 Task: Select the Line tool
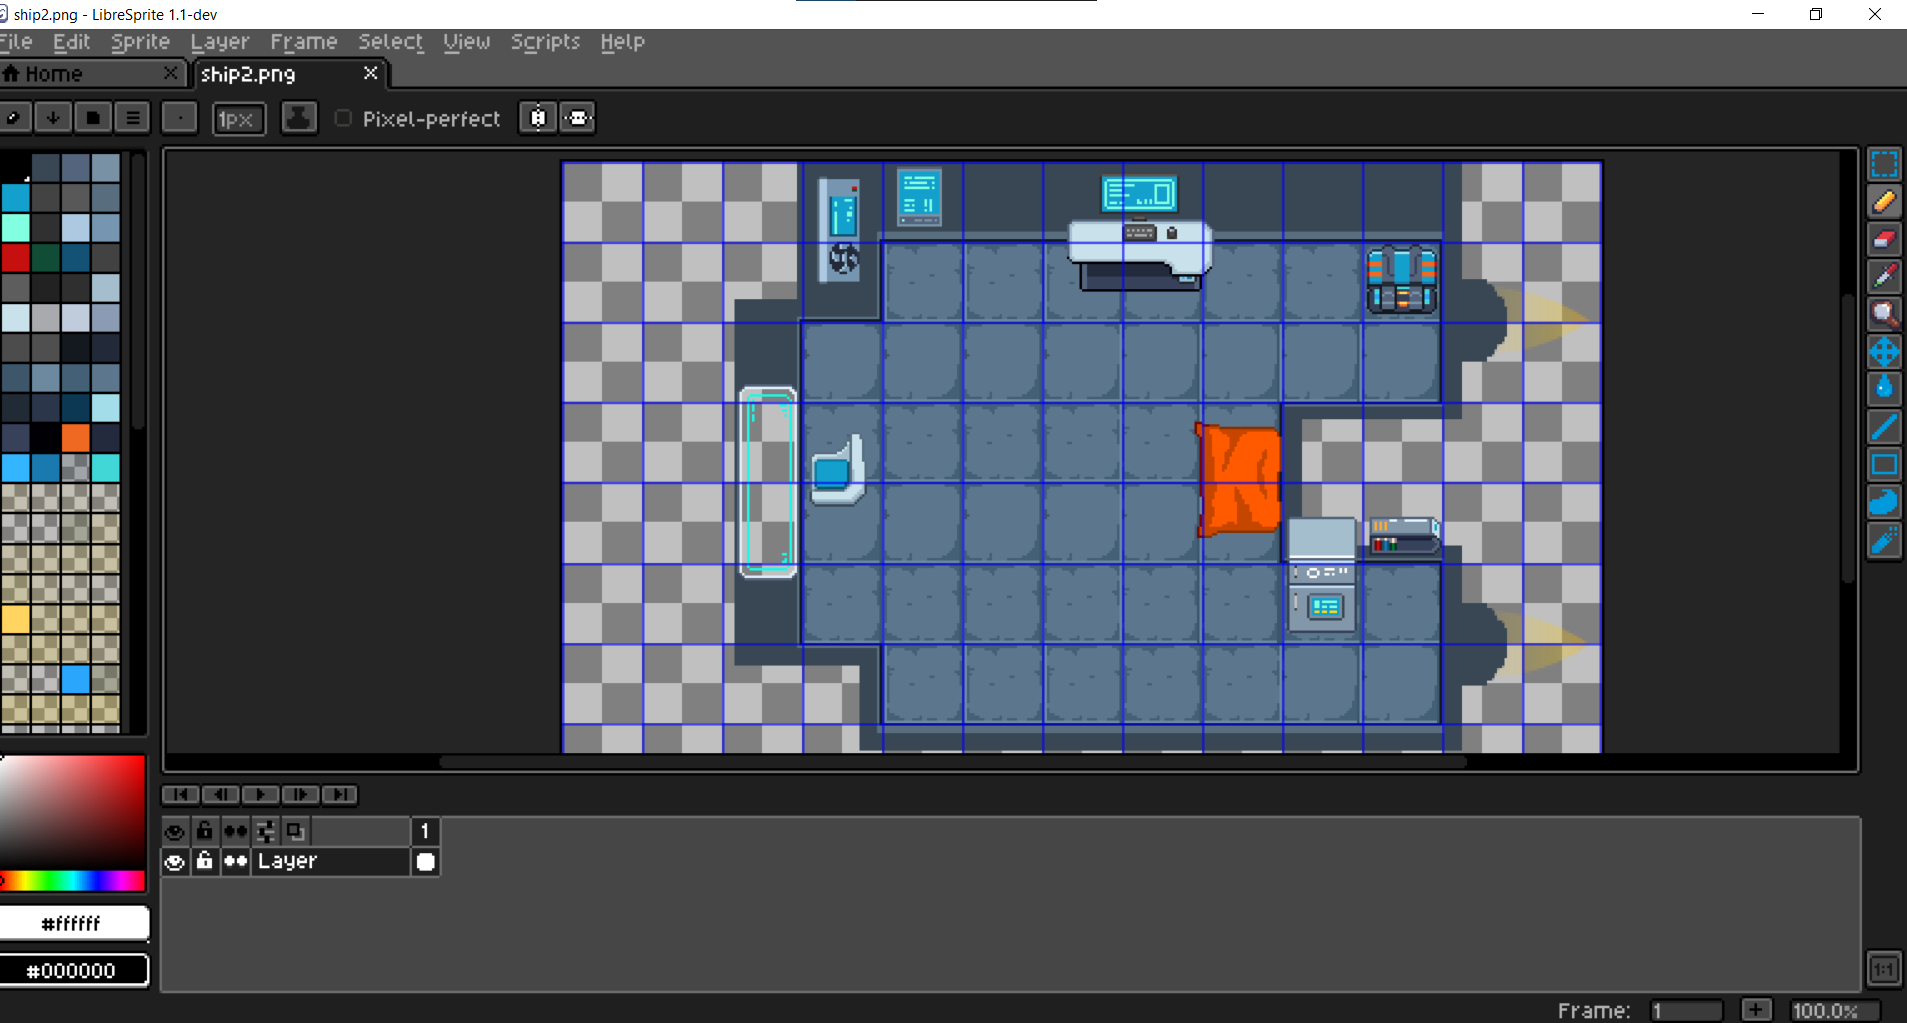1884,427
